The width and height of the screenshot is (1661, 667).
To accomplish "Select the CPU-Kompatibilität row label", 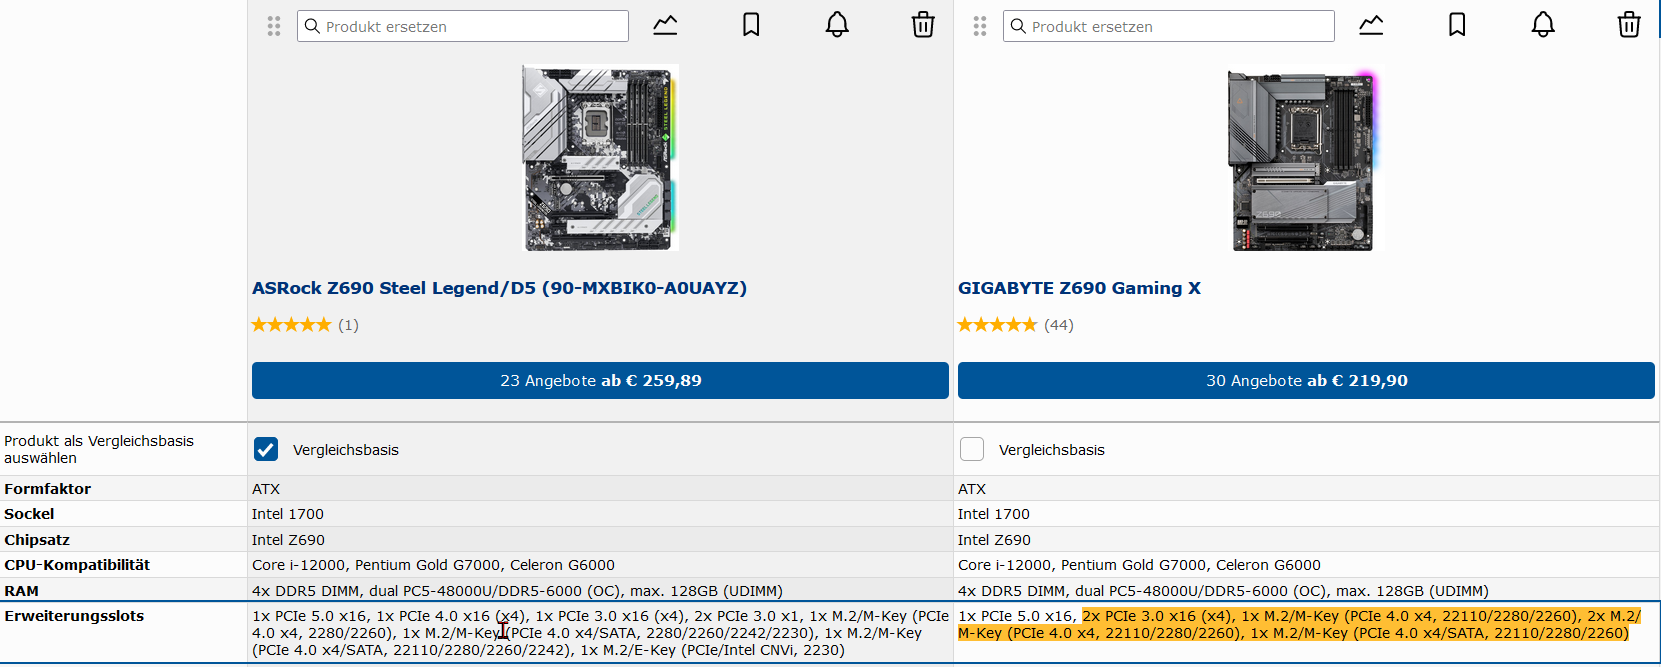I will click(x=77, y=565).
